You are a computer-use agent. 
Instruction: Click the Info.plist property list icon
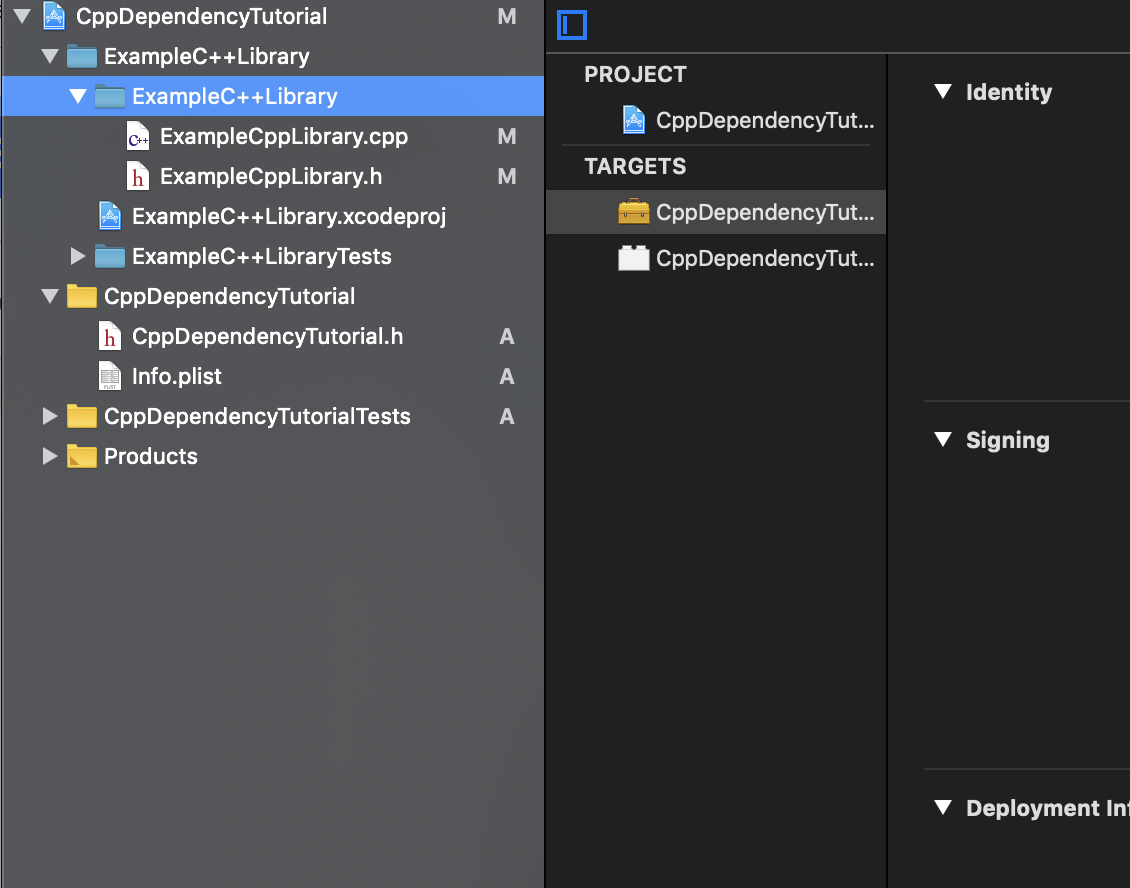point(111,376)
